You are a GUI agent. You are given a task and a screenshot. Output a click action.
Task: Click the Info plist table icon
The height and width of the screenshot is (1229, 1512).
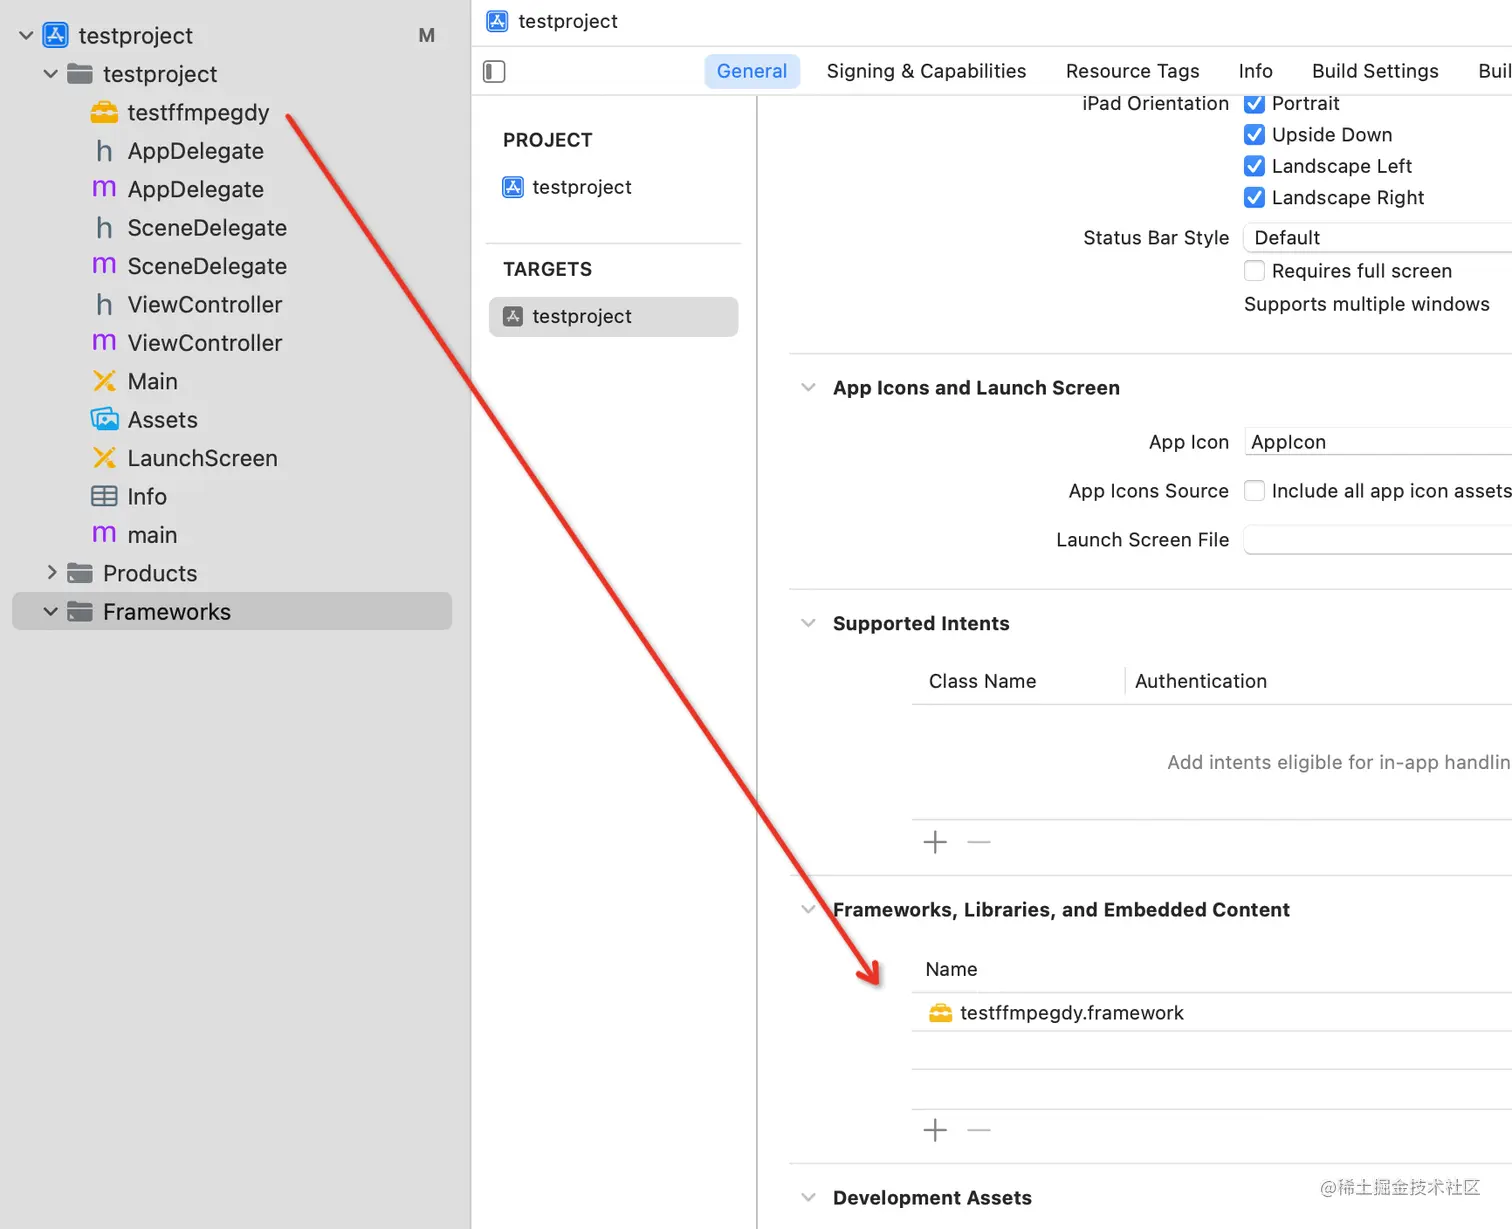104,497
